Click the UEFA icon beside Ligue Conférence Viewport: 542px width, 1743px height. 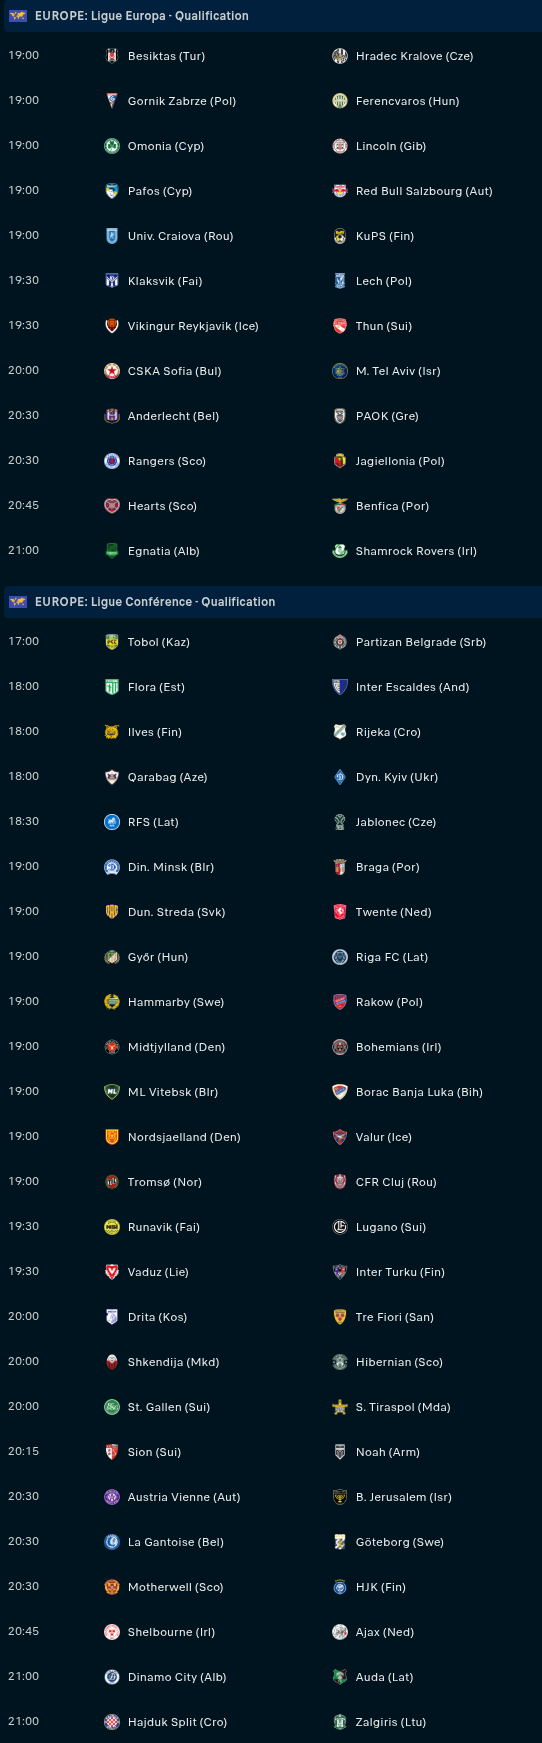[x=18, y=602]
